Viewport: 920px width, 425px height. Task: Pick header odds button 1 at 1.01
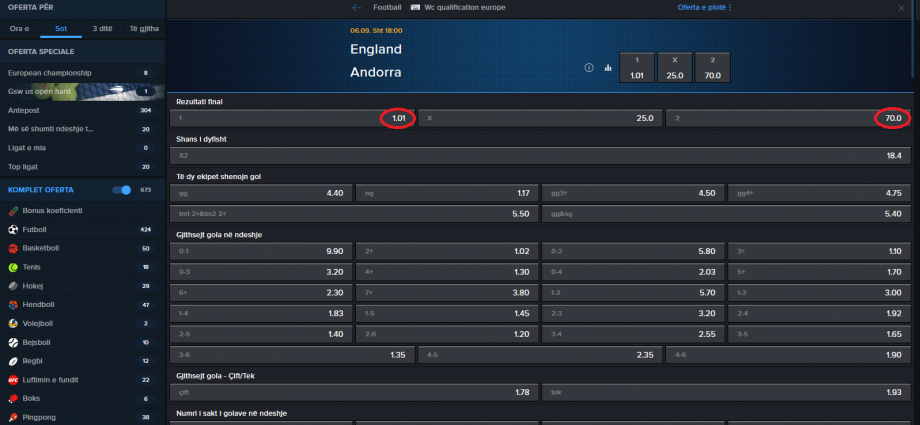[x=637, y=68]
